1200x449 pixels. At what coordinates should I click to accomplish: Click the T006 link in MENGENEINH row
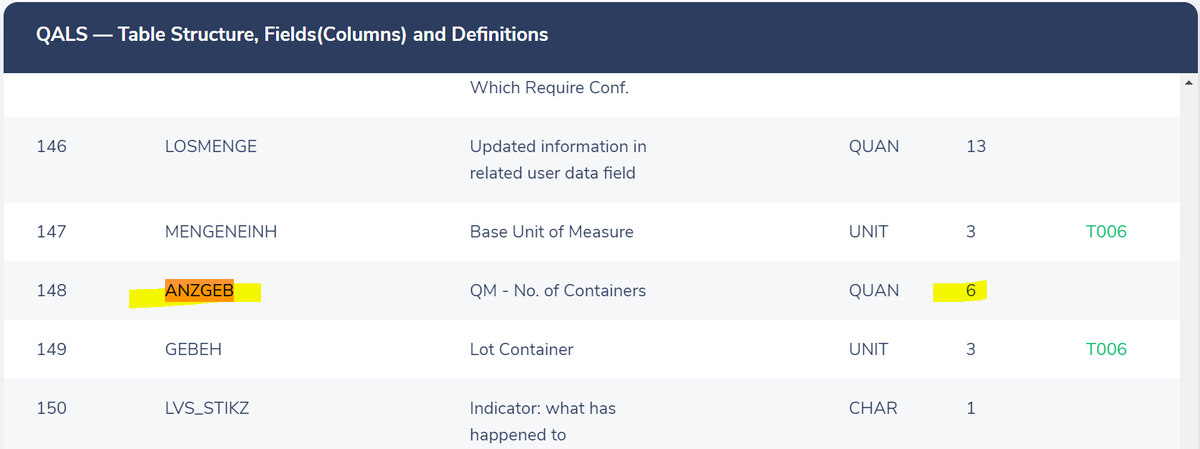point(1105,232)
